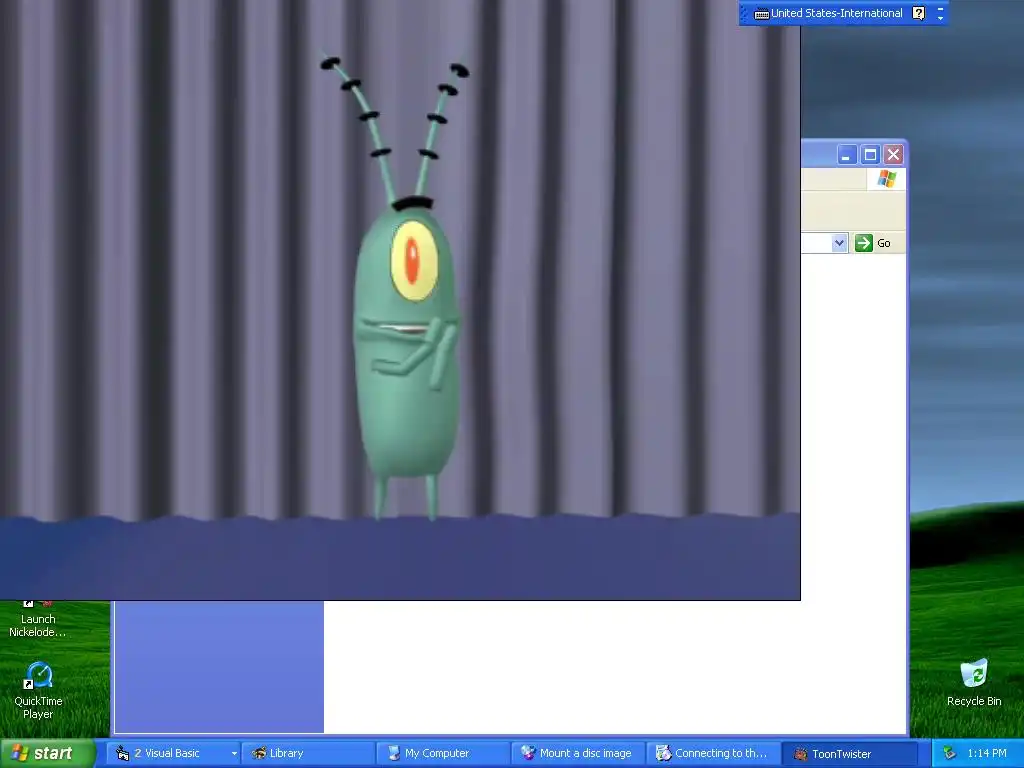Expand the address bar dropdown arrow

(839, 243)
